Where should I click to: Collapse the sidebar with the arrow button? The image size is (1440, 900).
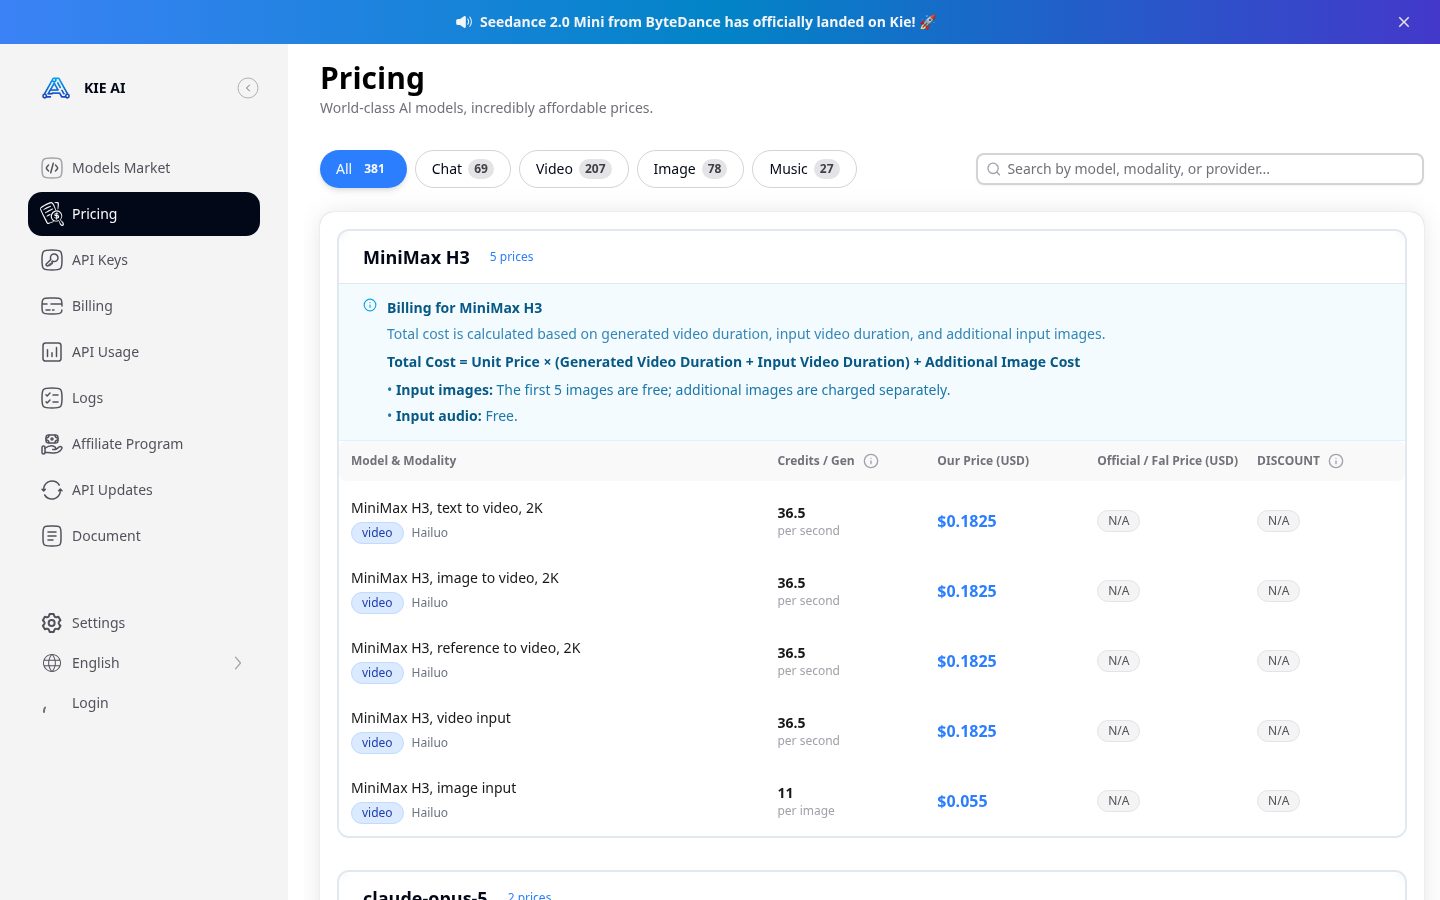[x=248, y=88]
